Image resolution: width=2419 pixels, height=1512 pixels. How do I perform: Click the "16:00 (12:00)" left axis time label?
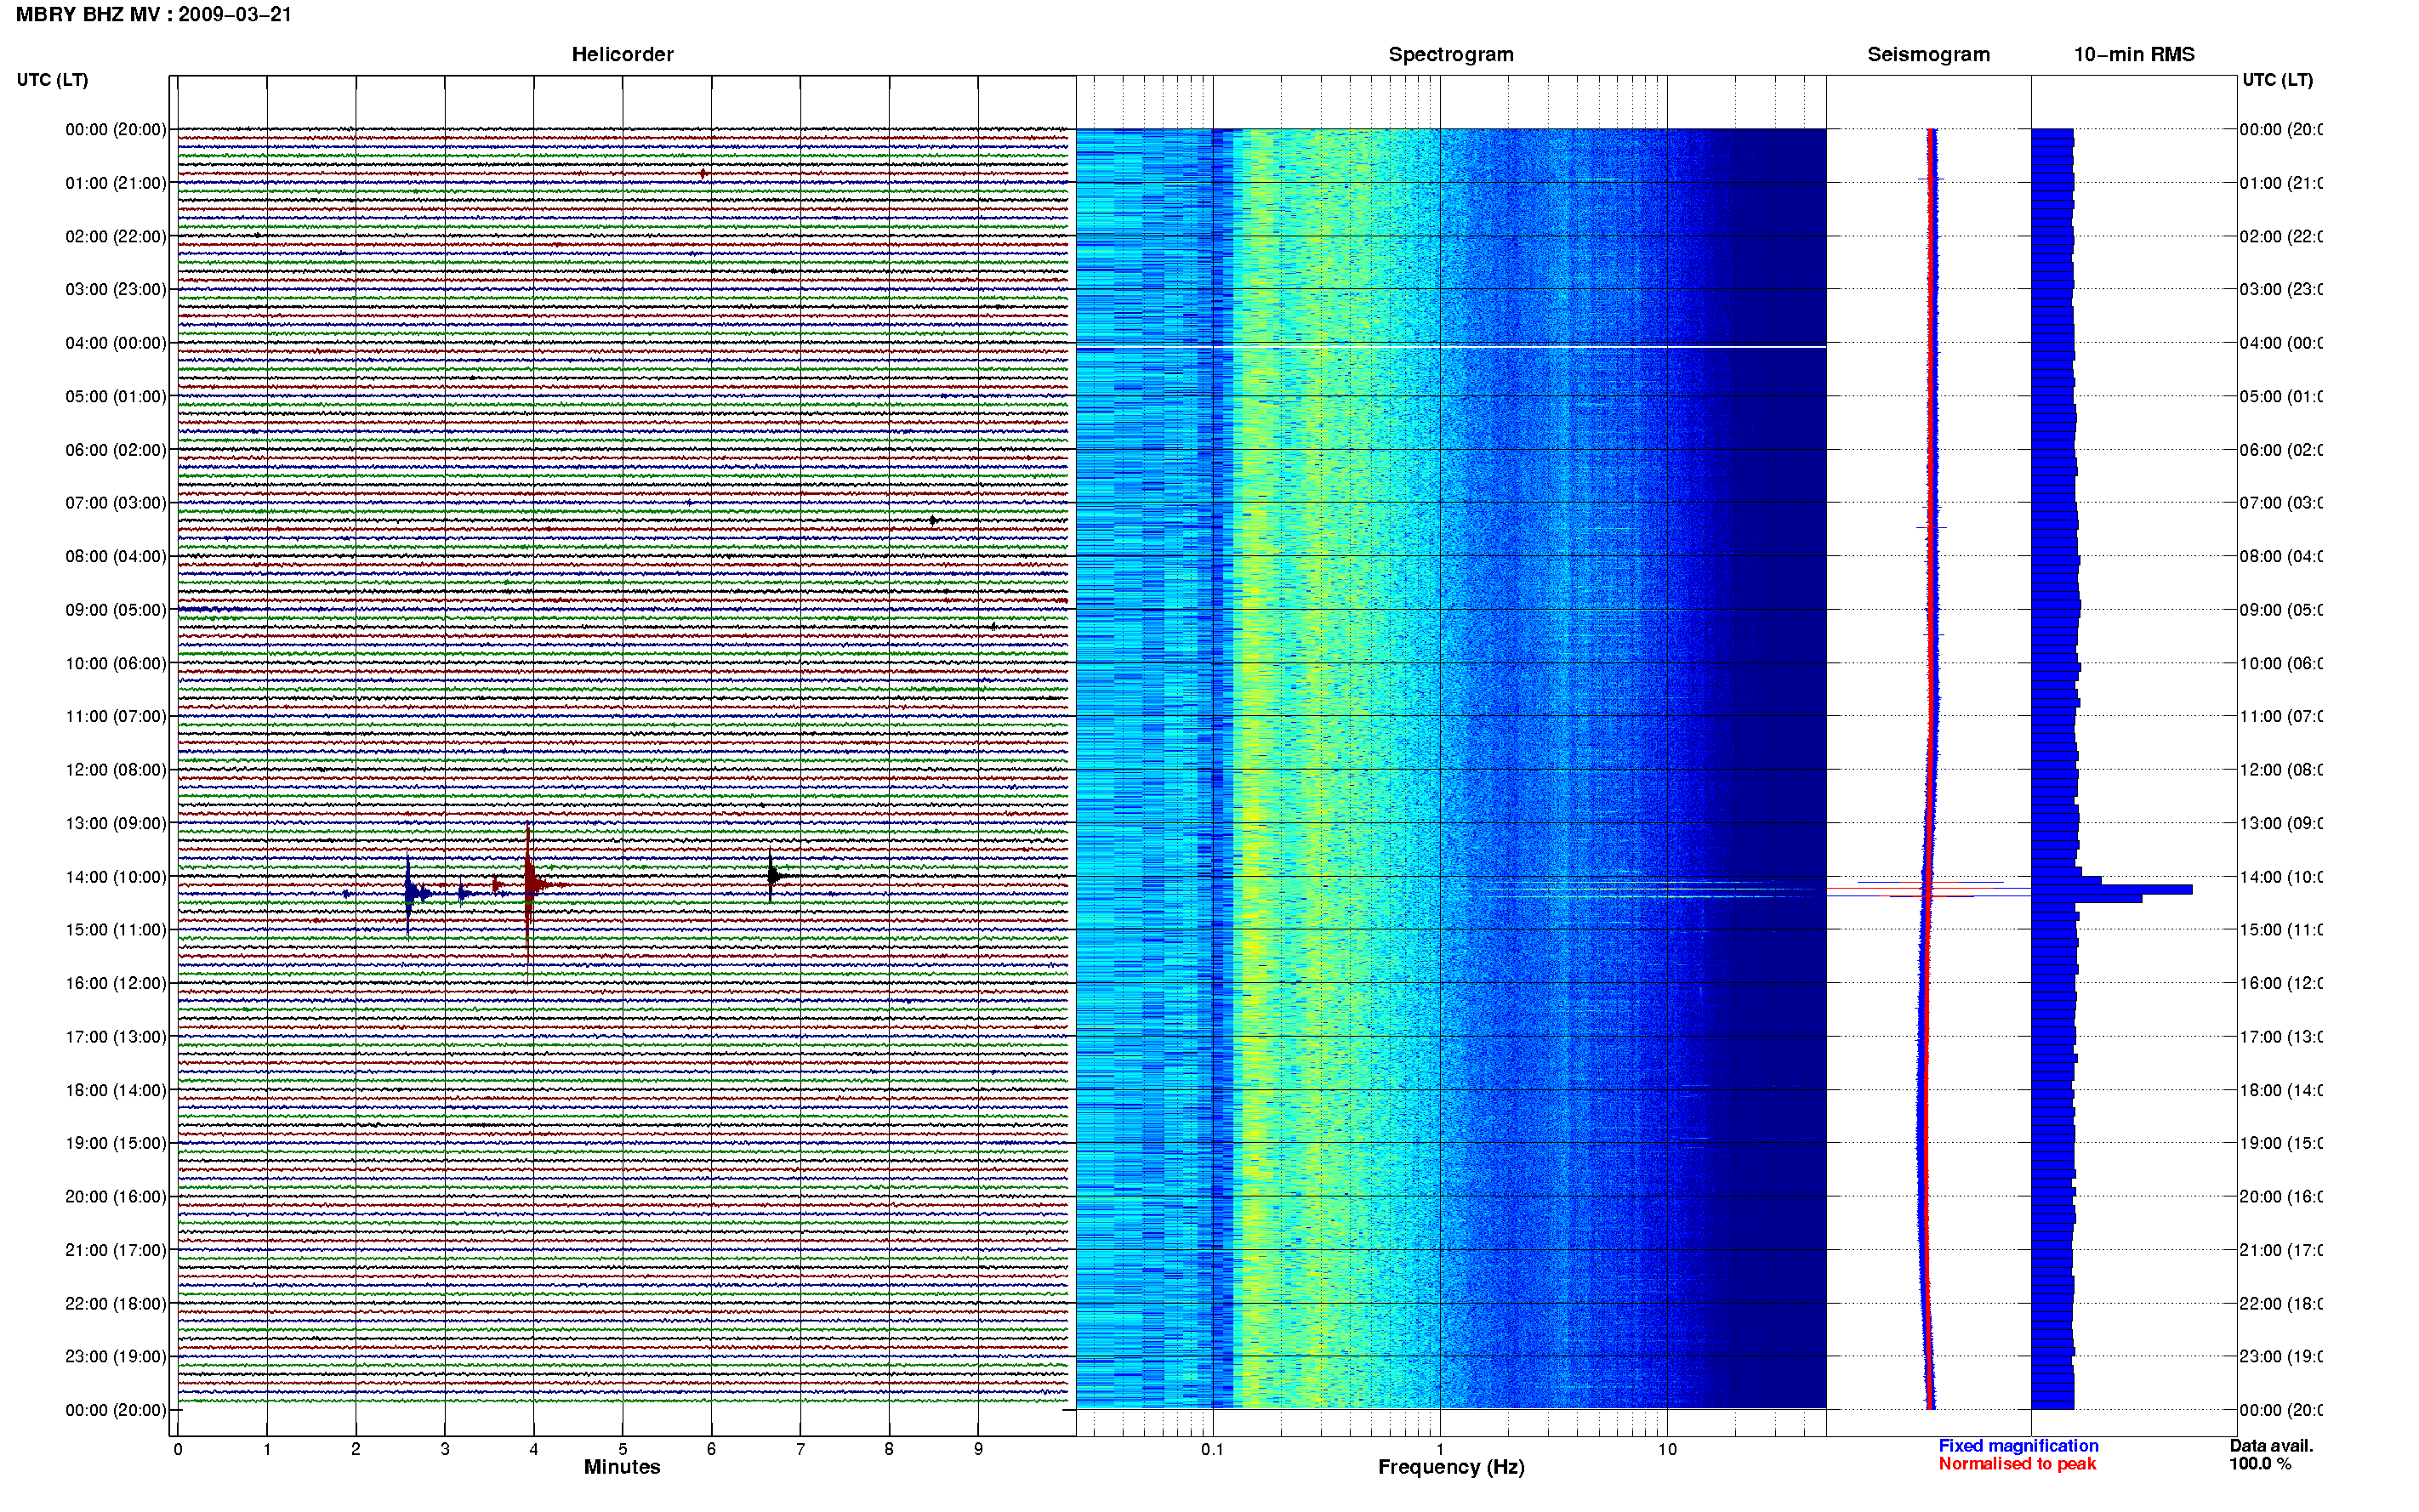click(116, 983)
